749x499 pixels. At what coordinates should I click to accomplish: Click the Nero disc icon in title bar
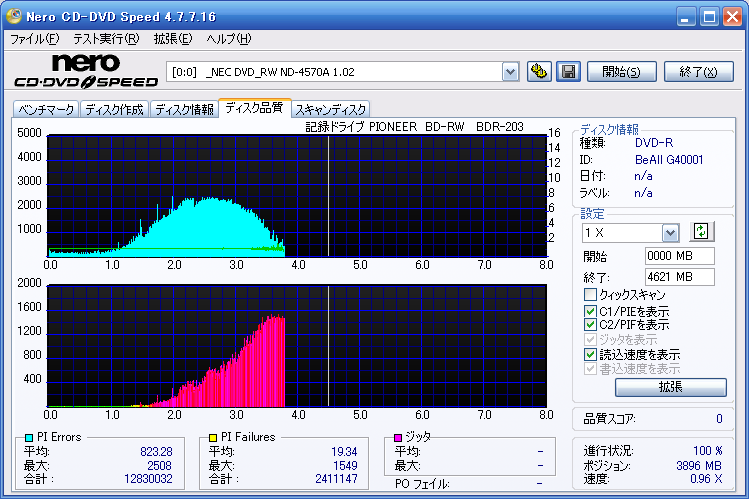[x=13, y=16]
